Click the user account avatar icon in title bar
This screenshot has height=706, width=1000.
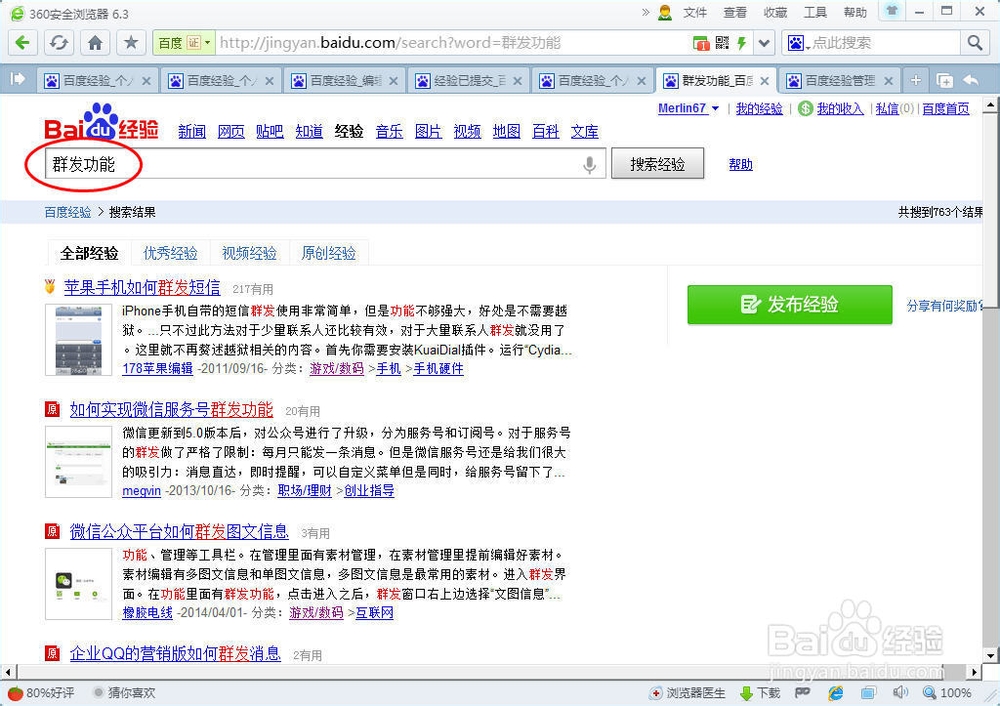(x=665, y=13)
